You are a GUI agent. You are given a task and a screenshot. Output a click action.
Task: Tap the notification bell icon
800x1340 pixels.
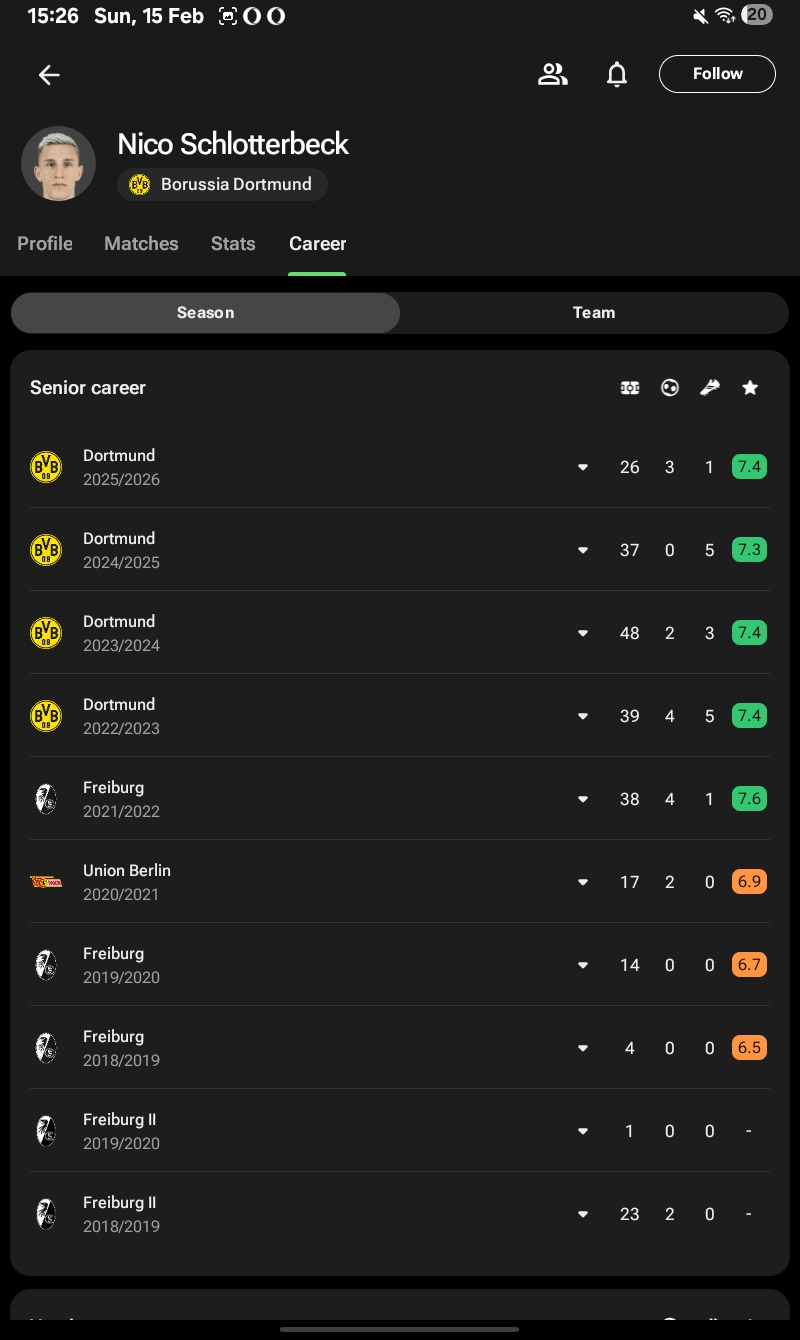coord(617,74)
